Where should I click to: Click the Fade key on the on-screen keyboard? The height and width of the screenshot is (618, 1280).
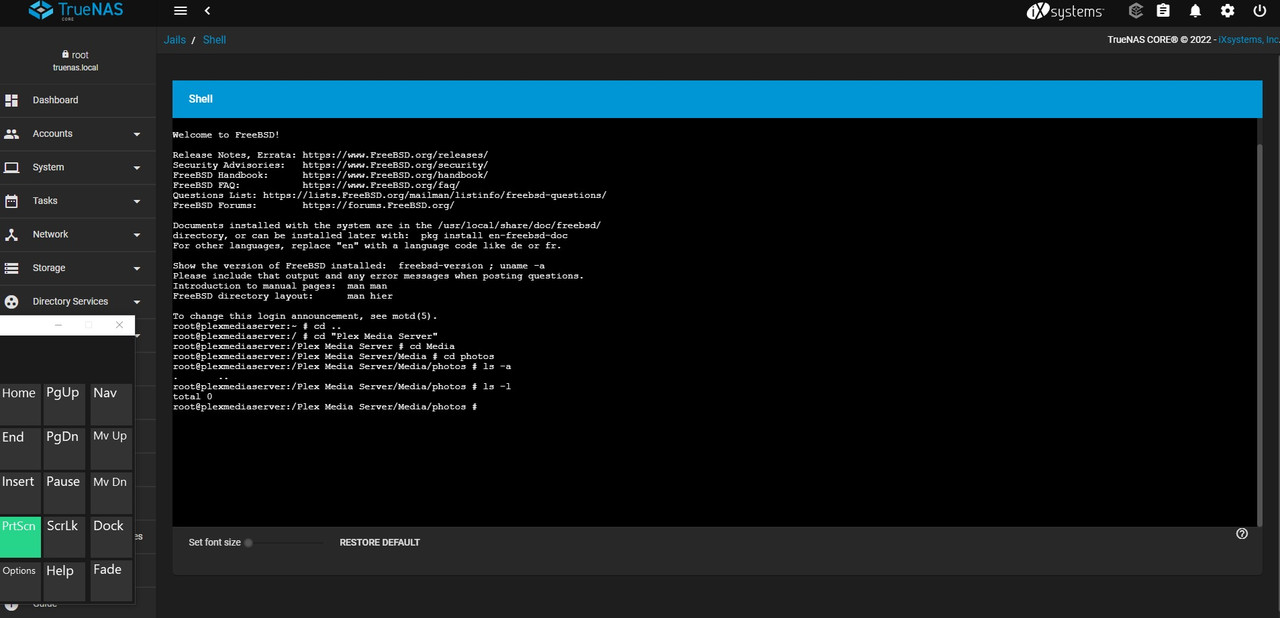110,580
